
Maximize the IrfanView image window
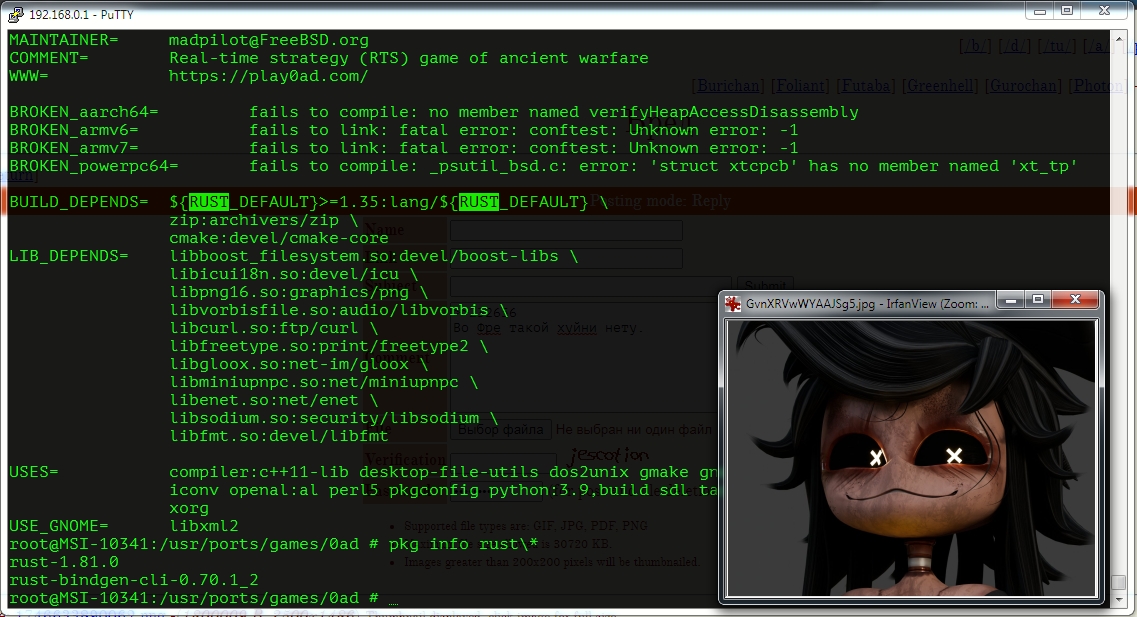(1038, 299)
